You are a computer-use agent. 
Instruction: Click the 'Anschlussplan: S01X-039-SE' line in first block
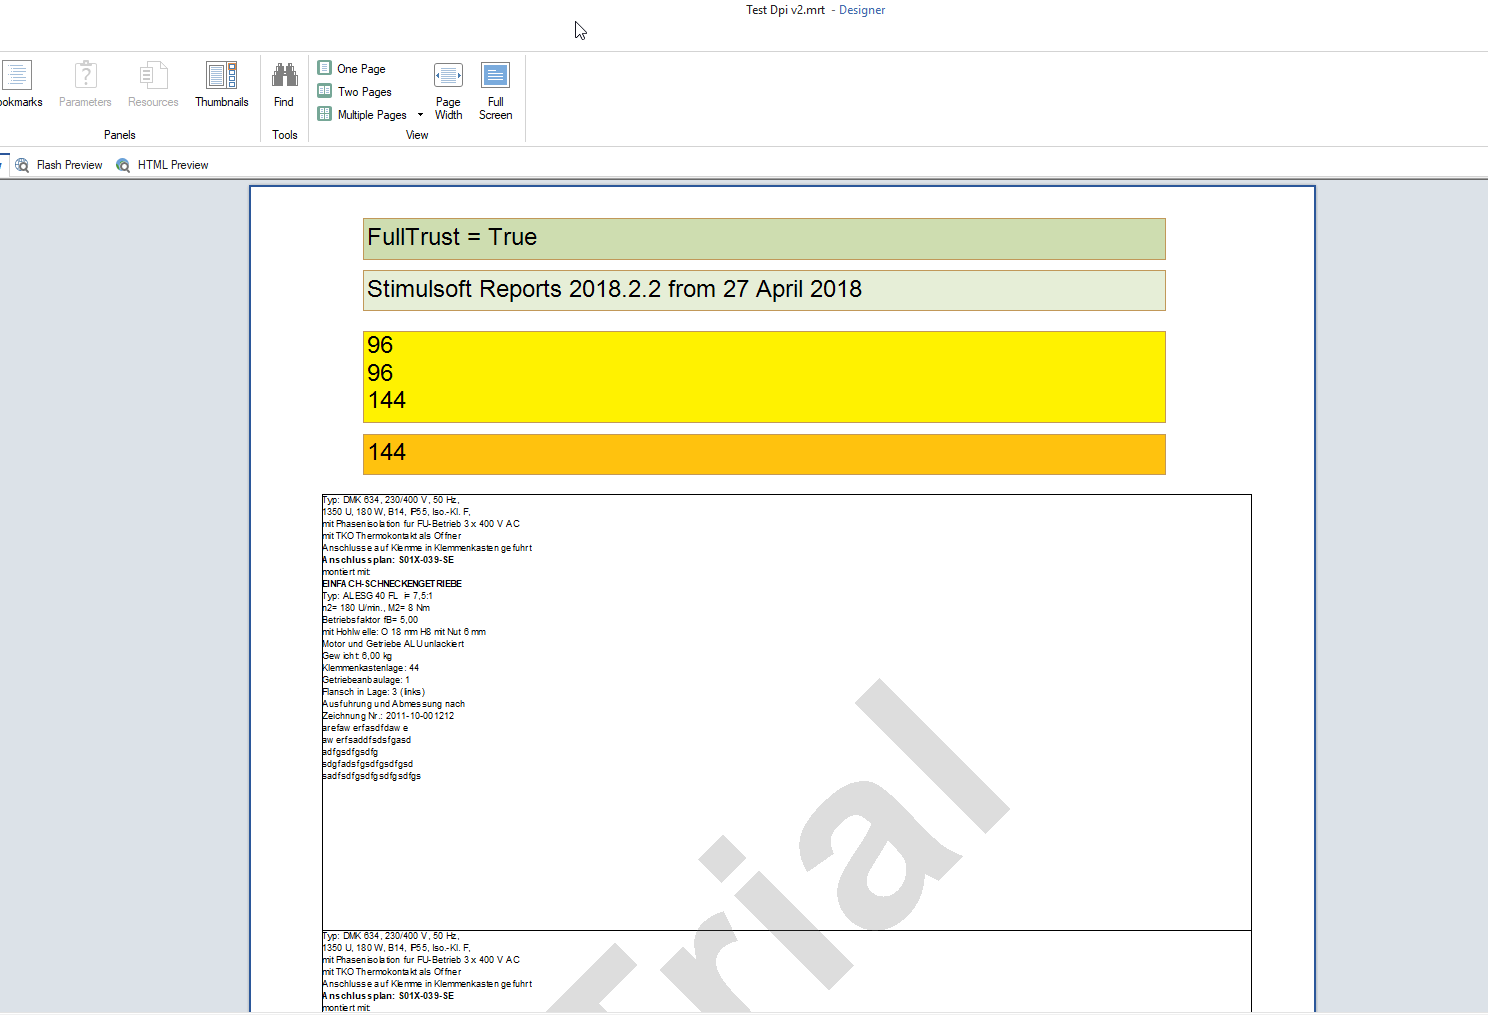point(388,560)
